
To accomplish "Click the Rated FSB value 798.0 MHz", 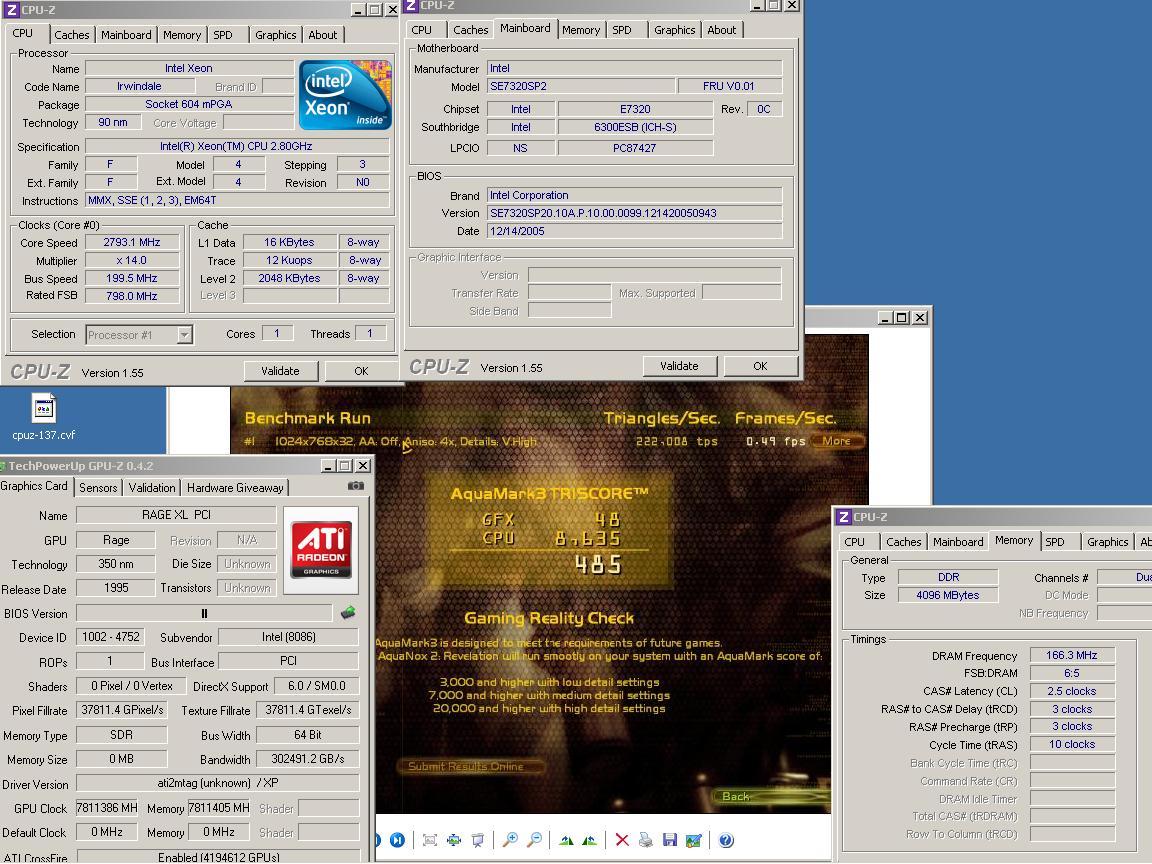I will [132, 296].
